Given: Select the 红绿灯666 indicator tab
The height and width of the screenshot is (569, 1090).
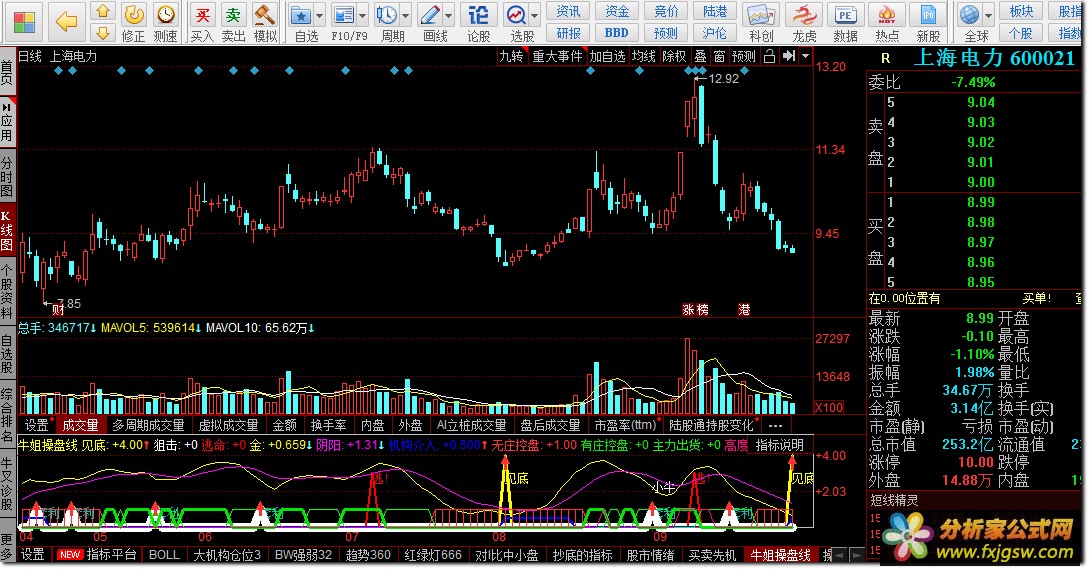Looking at the screenshot, I should point(433,554).
